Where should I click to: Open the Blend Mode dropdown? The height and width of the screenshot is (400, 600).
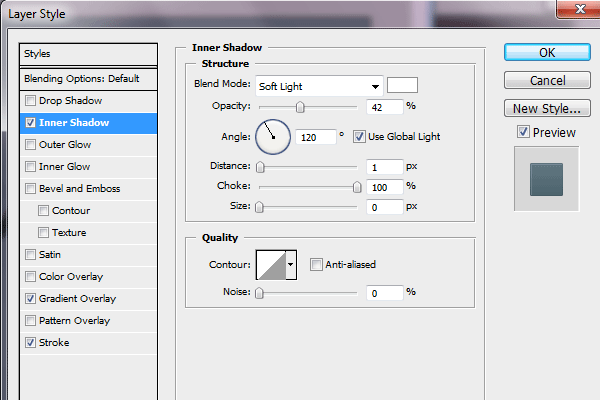click(319, 86)
